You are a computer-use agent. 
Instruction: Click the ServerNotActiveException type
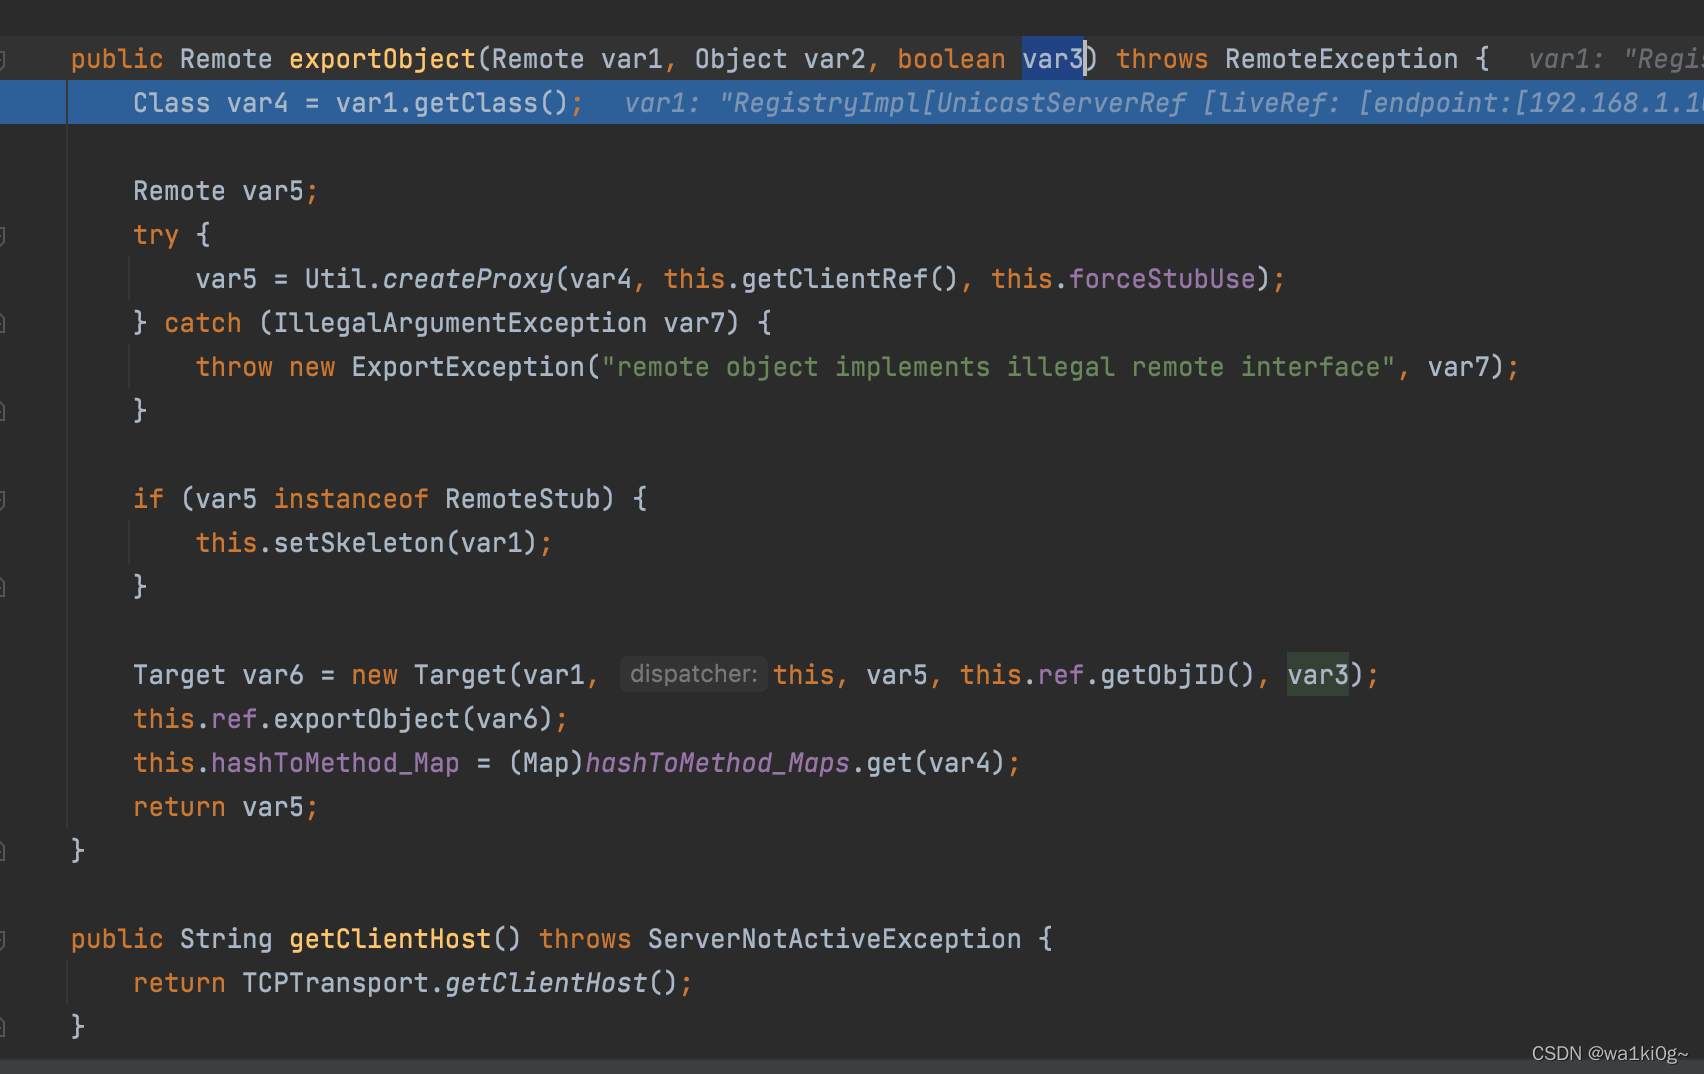tap(834, 939)
